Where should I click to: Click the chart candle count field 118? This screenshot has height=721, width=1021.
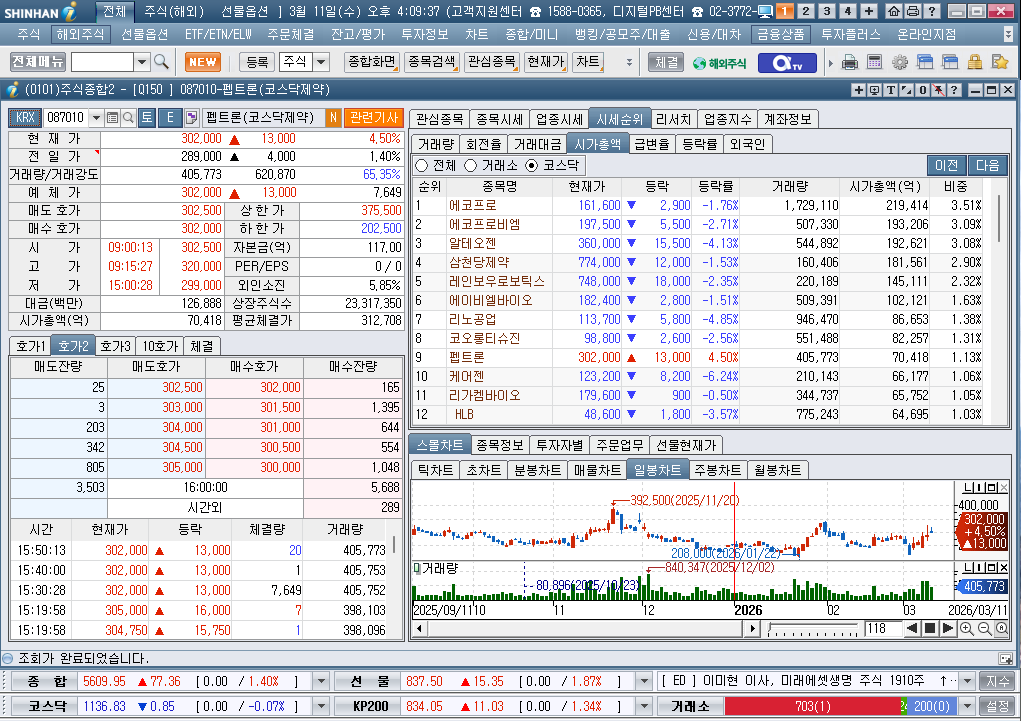pos(882,629)
